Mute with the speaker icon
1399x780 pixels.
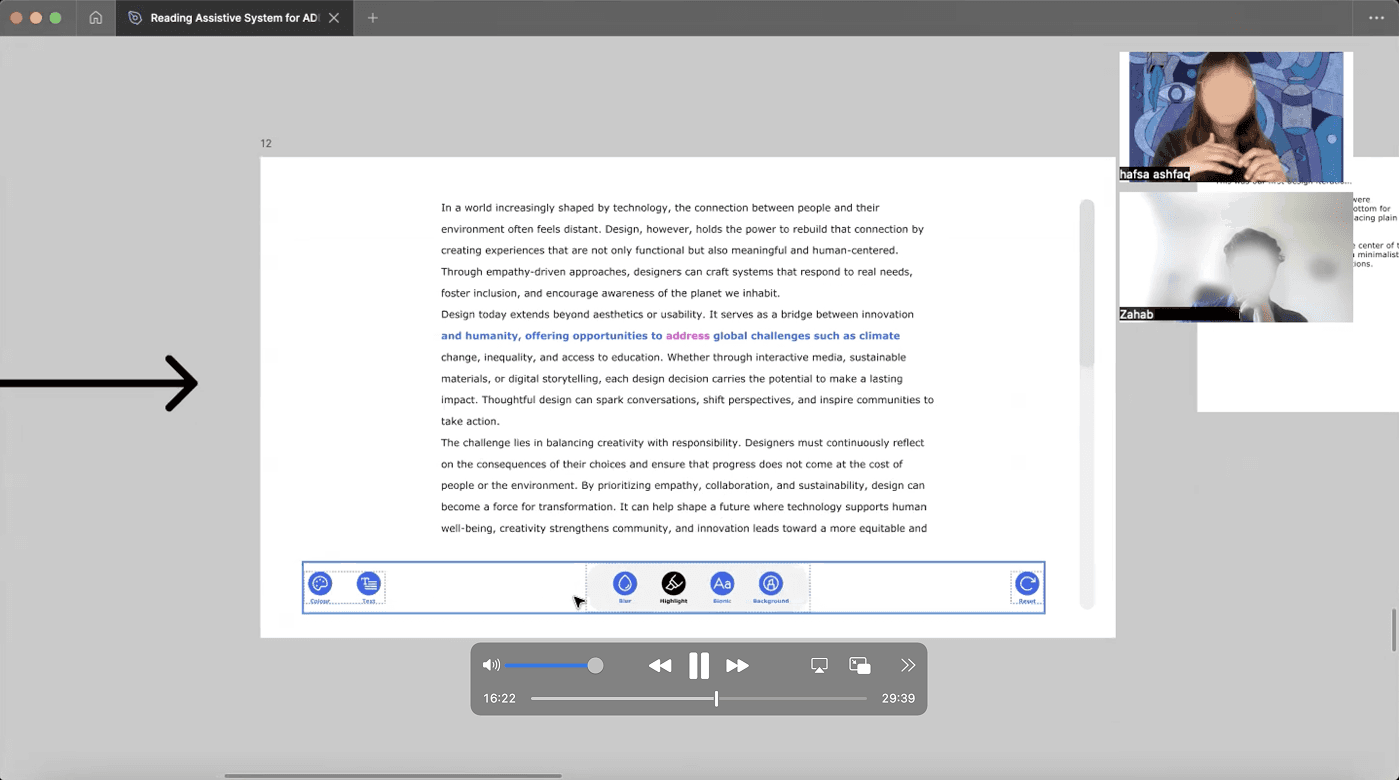[x=491, y=665]
